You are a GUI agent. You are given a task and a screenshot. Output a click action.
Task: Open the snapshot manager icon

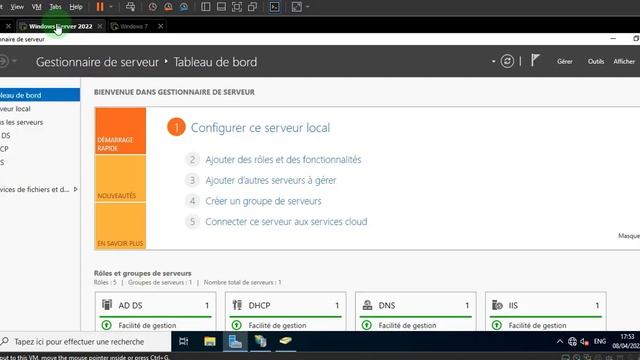click(184, 7)
